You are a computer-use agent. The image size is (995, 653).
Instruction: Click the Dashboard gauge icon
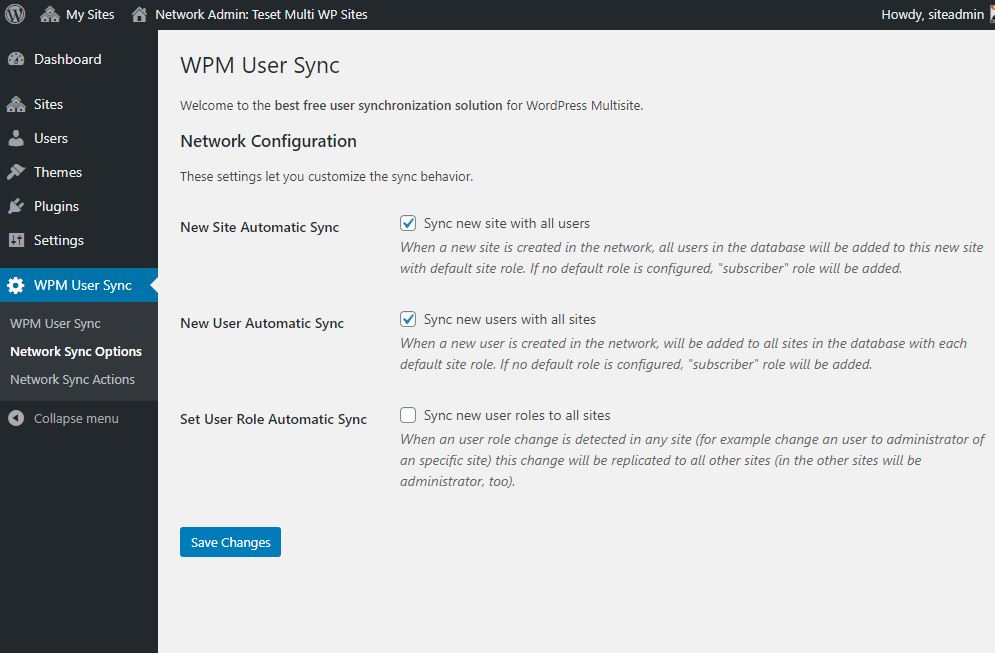click(16, 59)
